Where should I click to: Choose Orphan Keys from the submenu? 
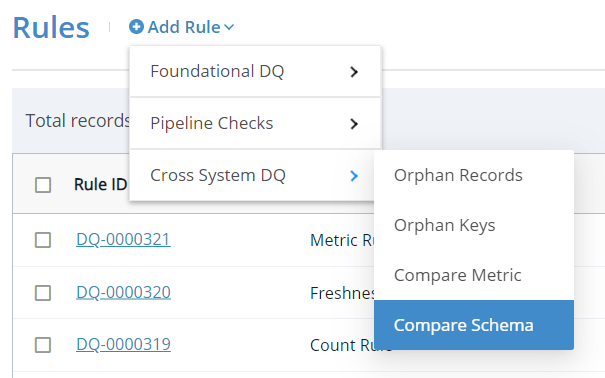[474, 225]
